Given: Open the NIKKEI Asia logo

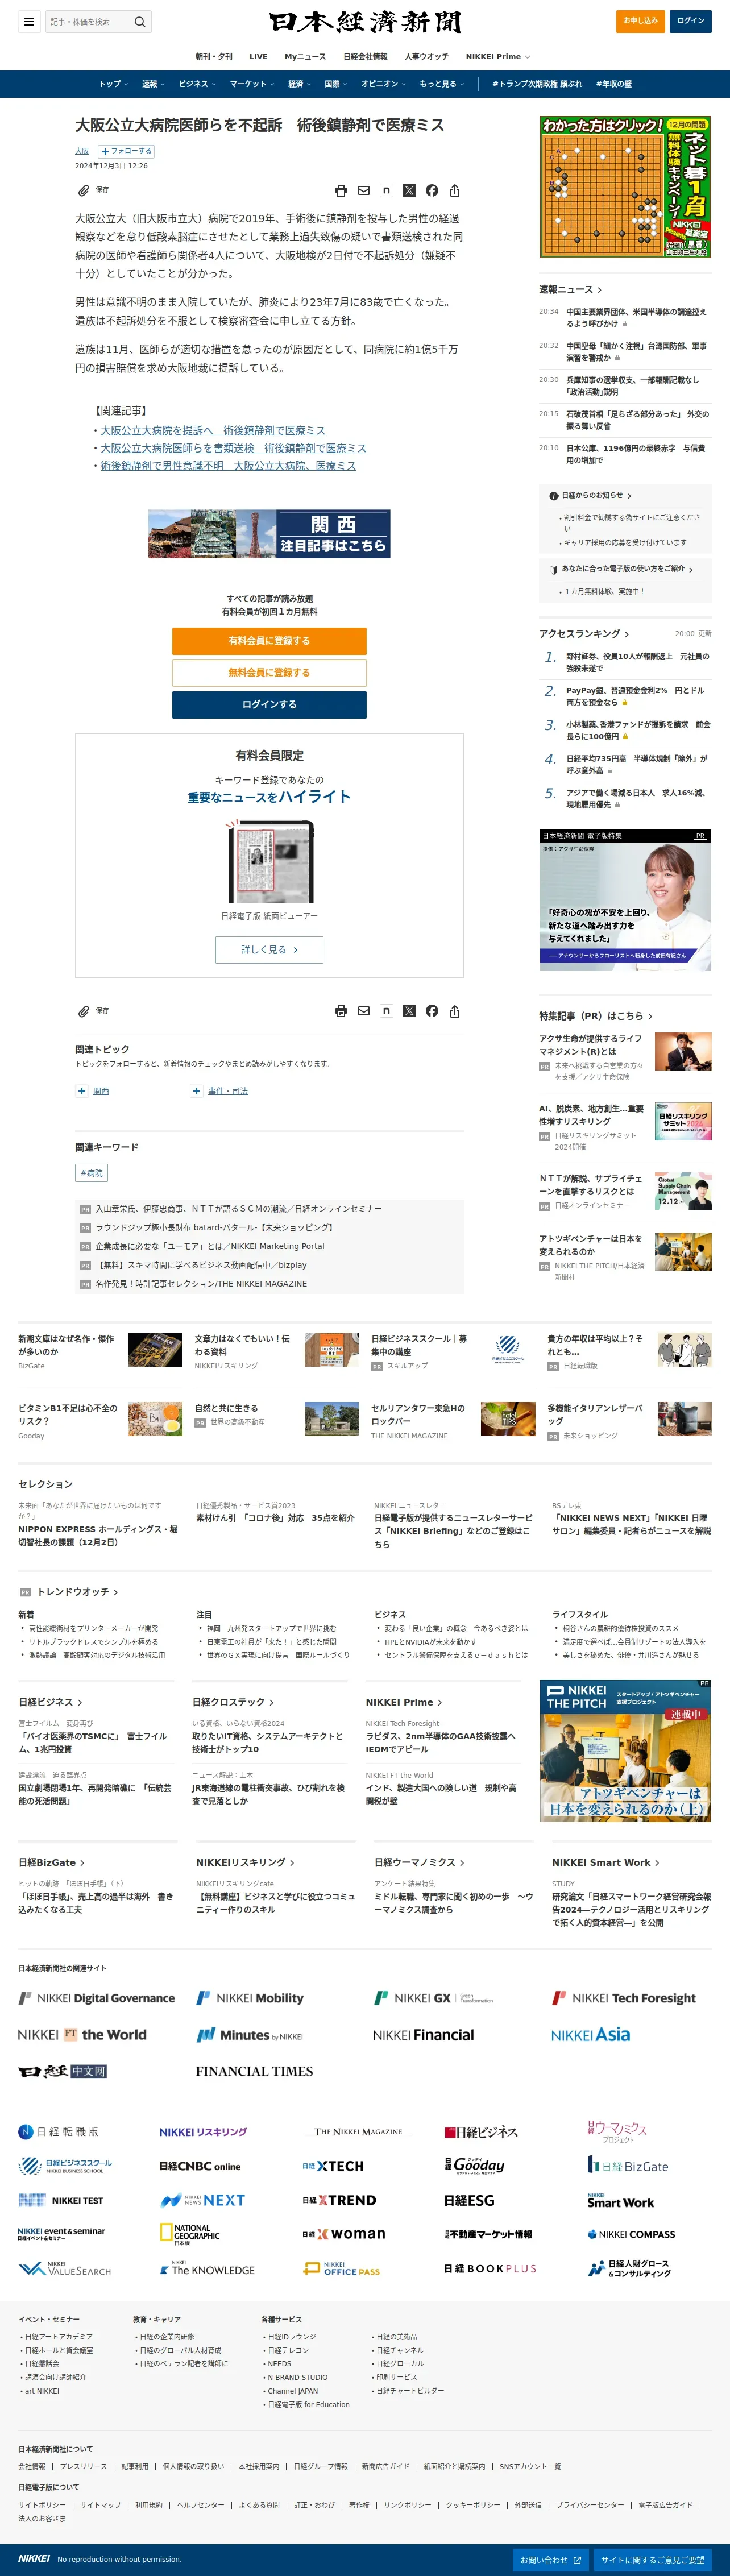Looking at the screenshot, I should [591, 2034].
